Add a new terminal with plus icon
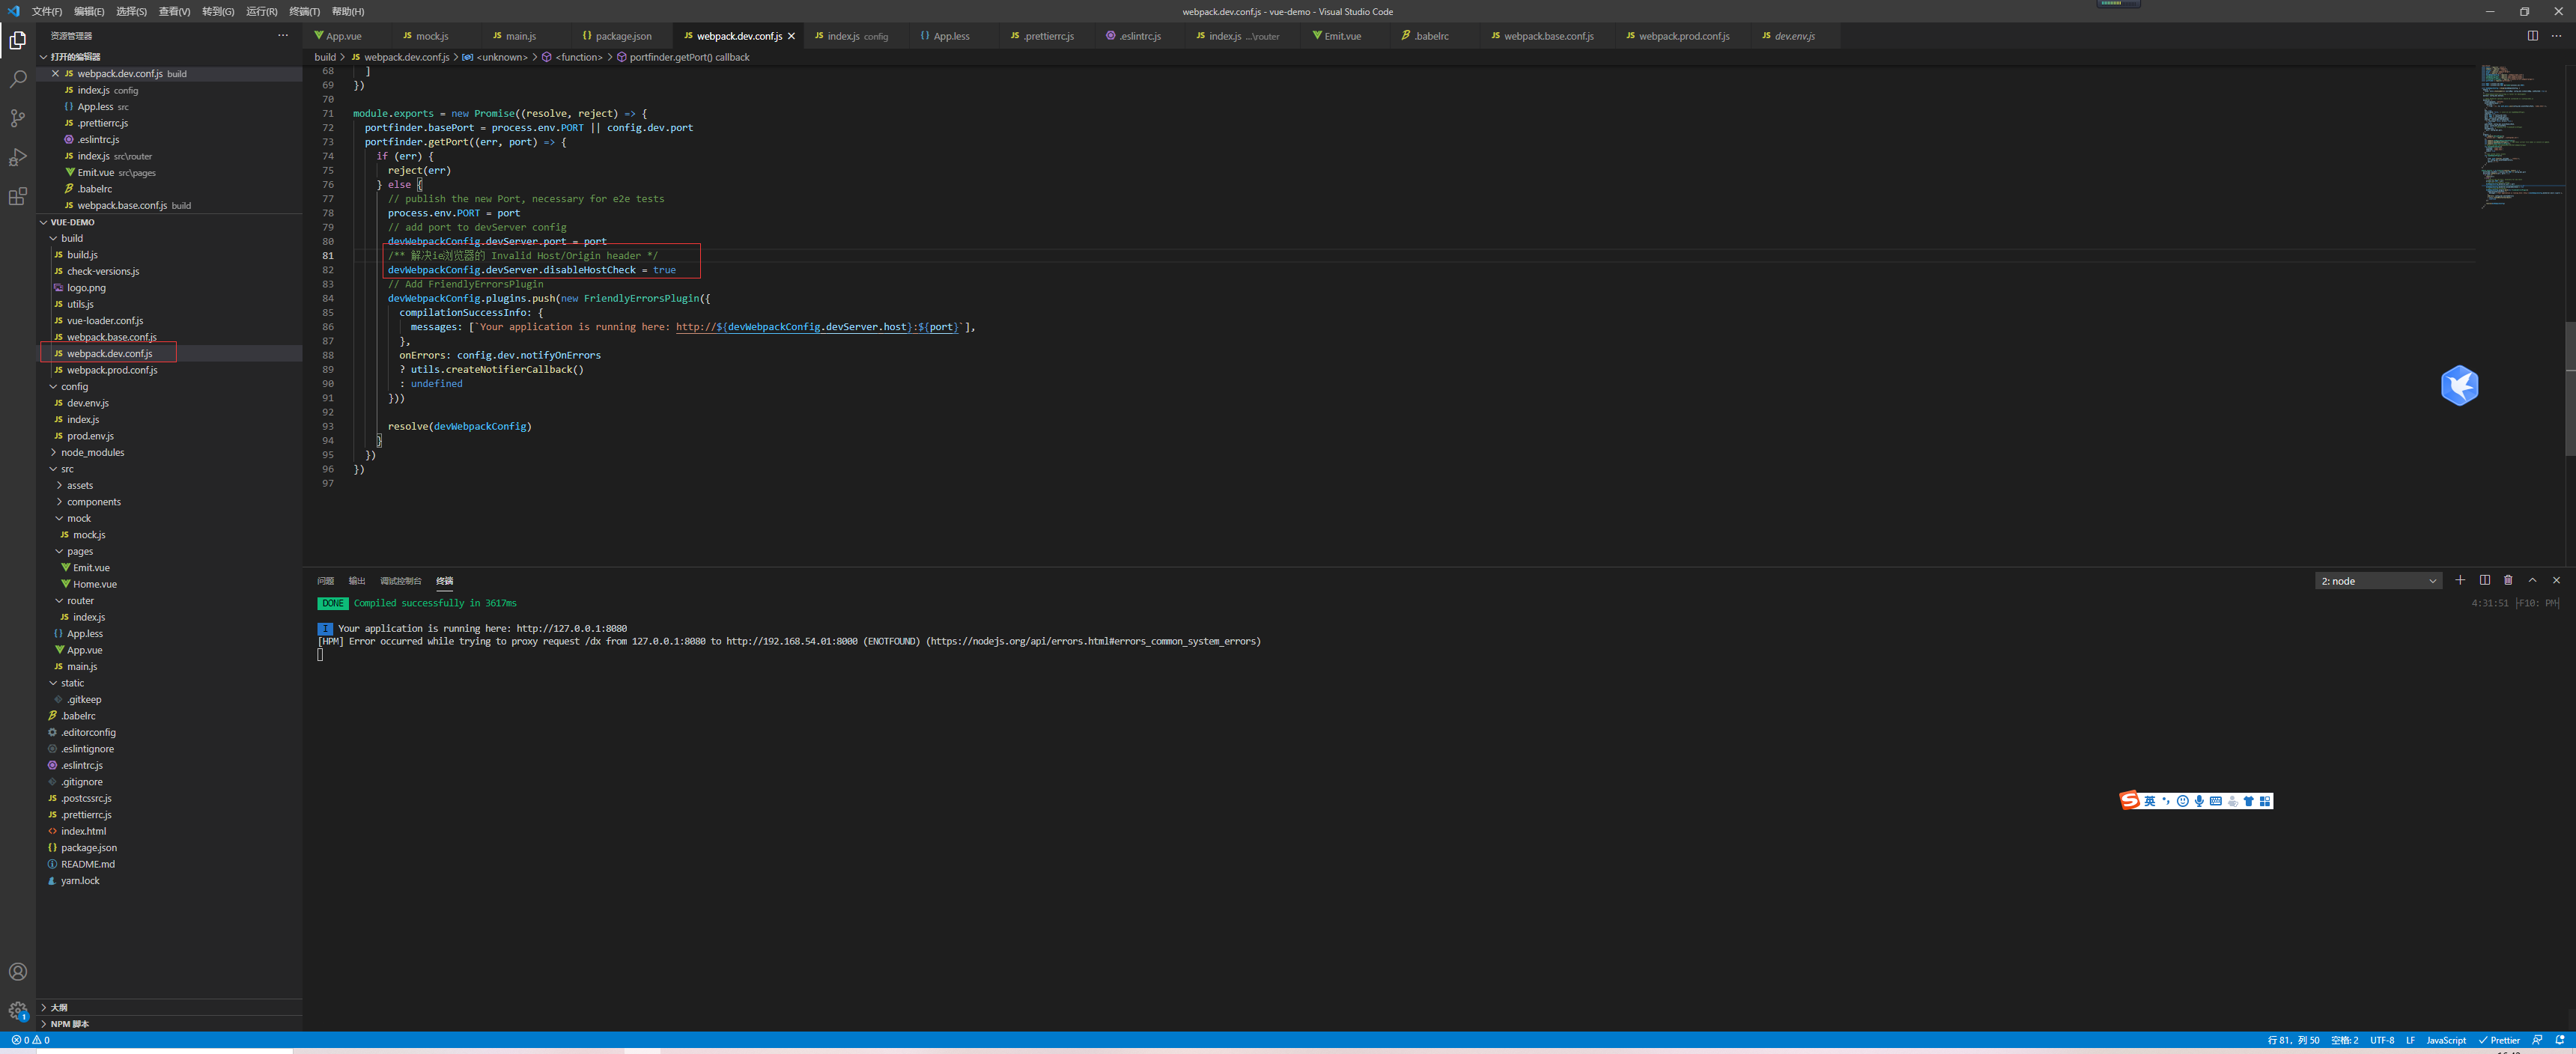This screenshot has height=1054, width=2576. click(2460, 580)
